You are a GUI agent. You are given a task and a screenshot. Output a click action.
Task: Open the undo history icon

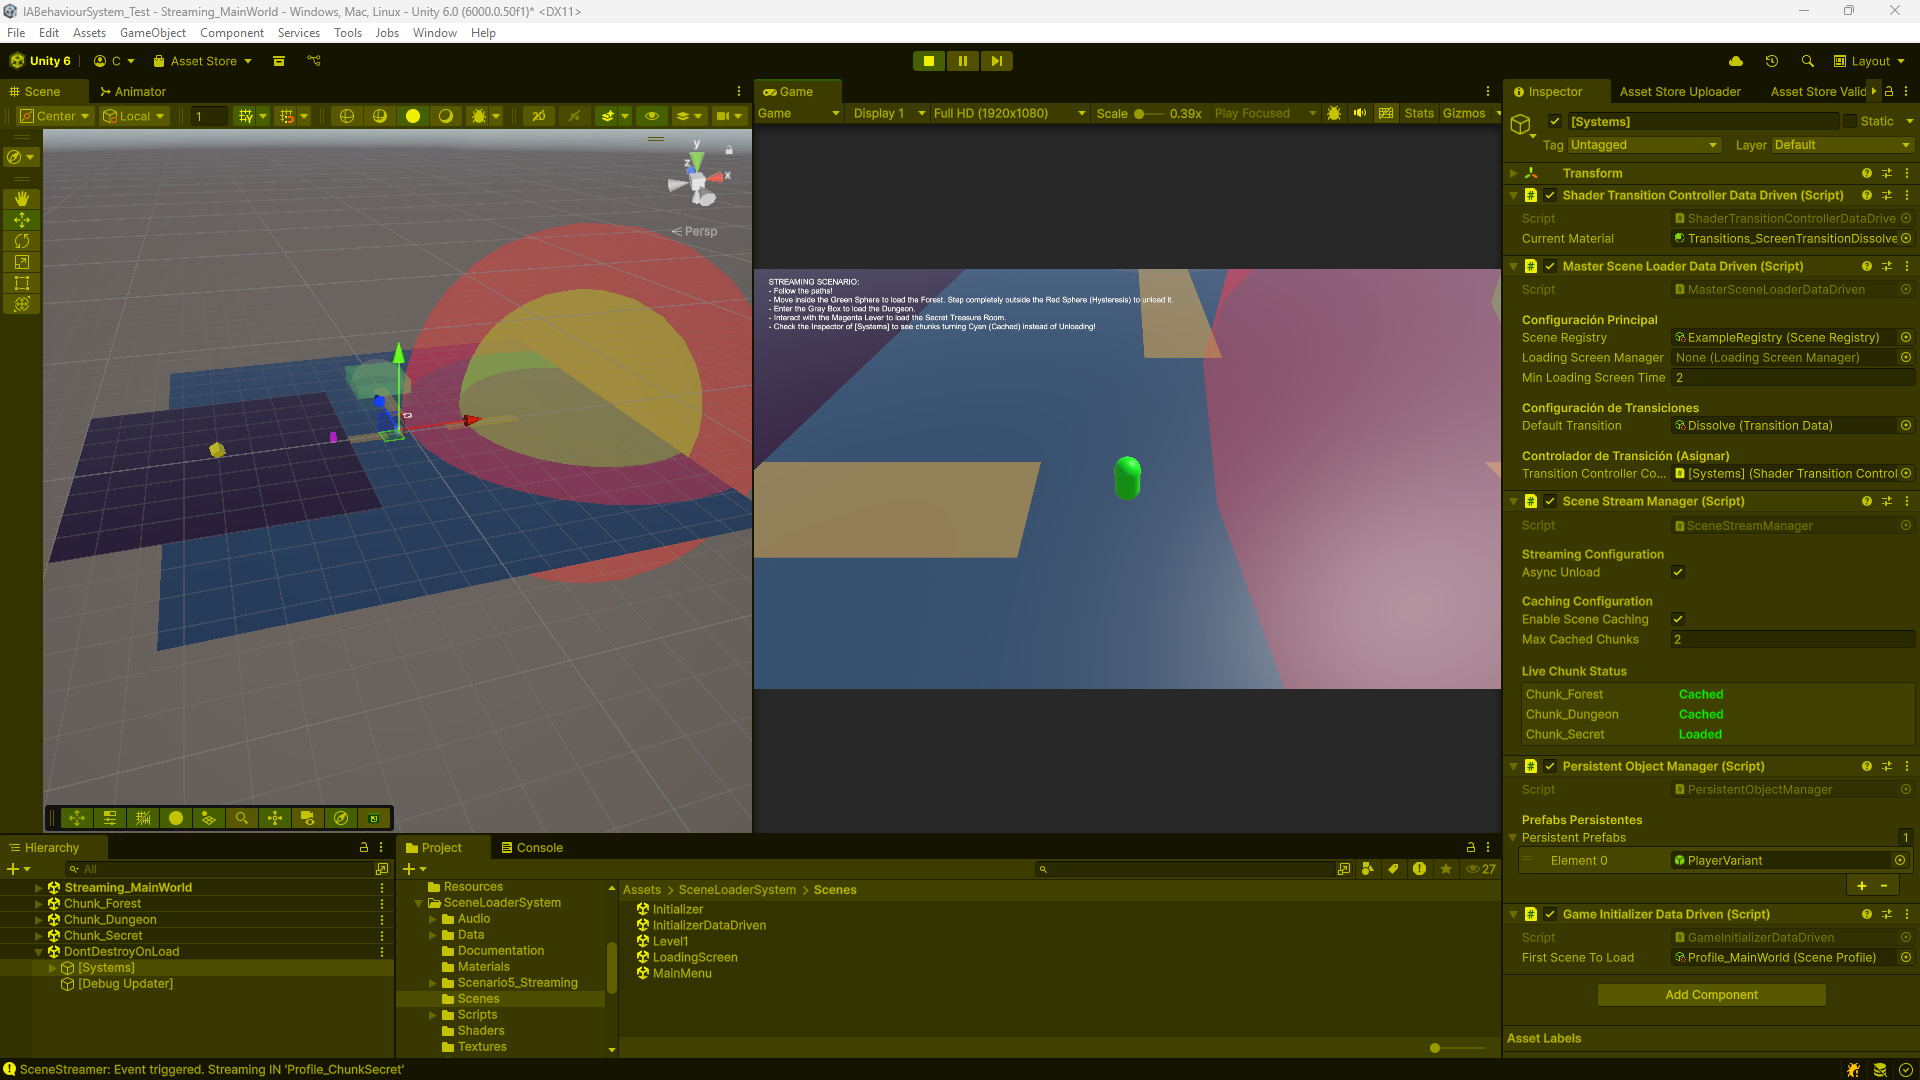point(1772,61)
